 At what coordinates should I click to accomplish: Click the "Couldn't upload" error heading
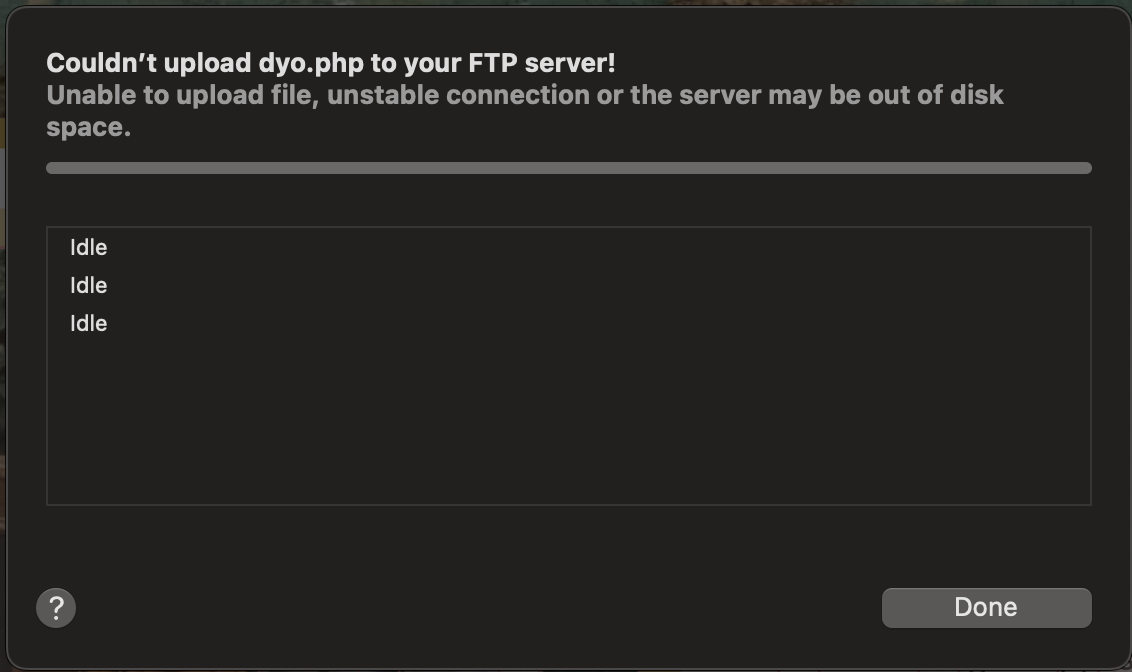[330, 63]
